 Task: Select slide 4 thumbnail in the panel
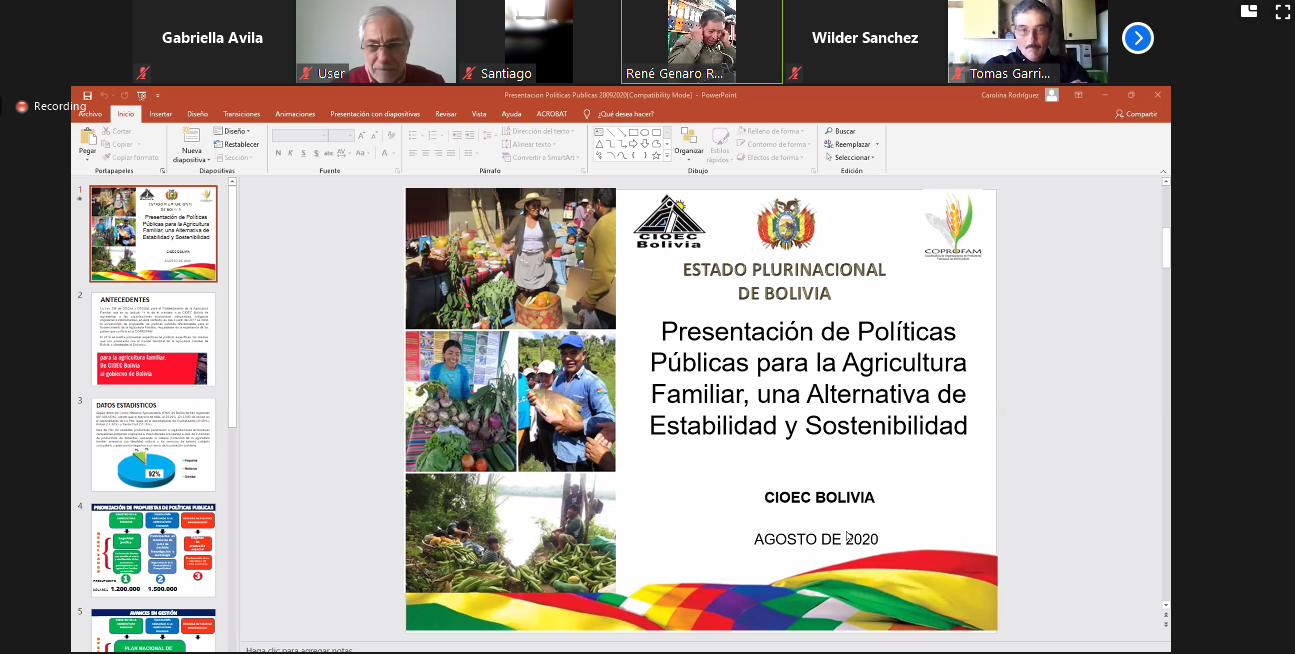pos(153,550)
